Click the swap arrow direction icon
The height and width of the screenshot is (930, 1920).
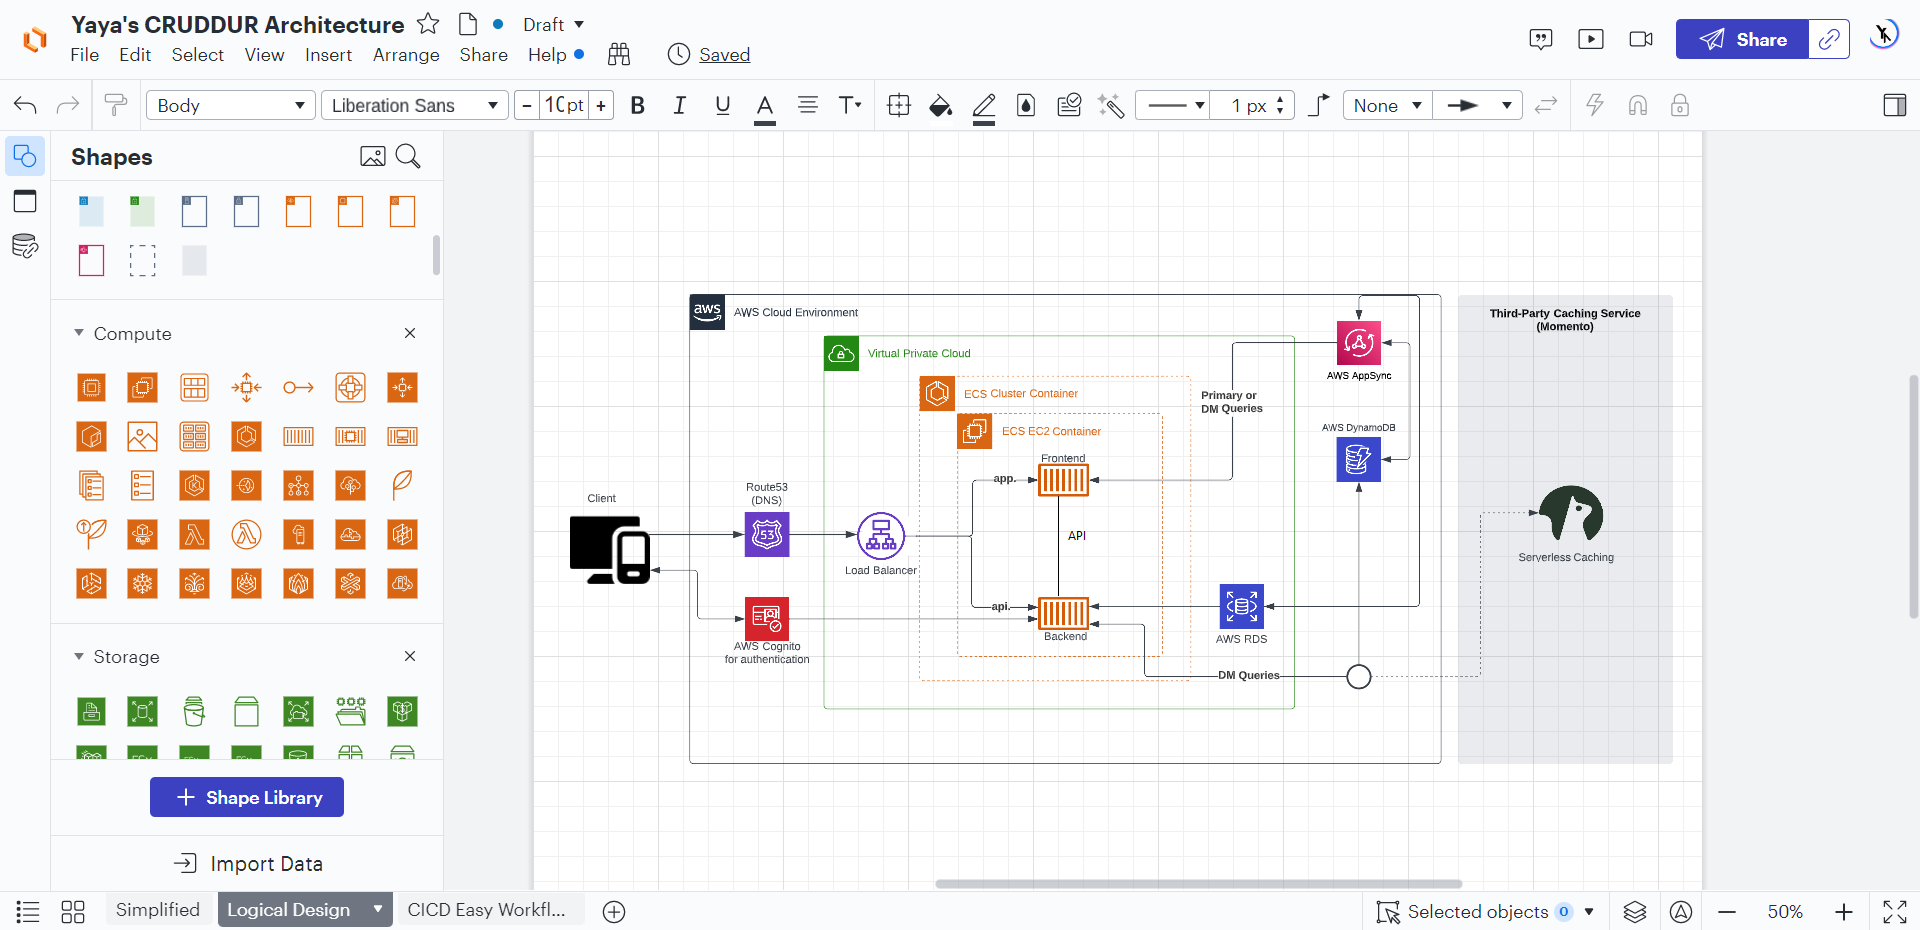[1546, 105]
